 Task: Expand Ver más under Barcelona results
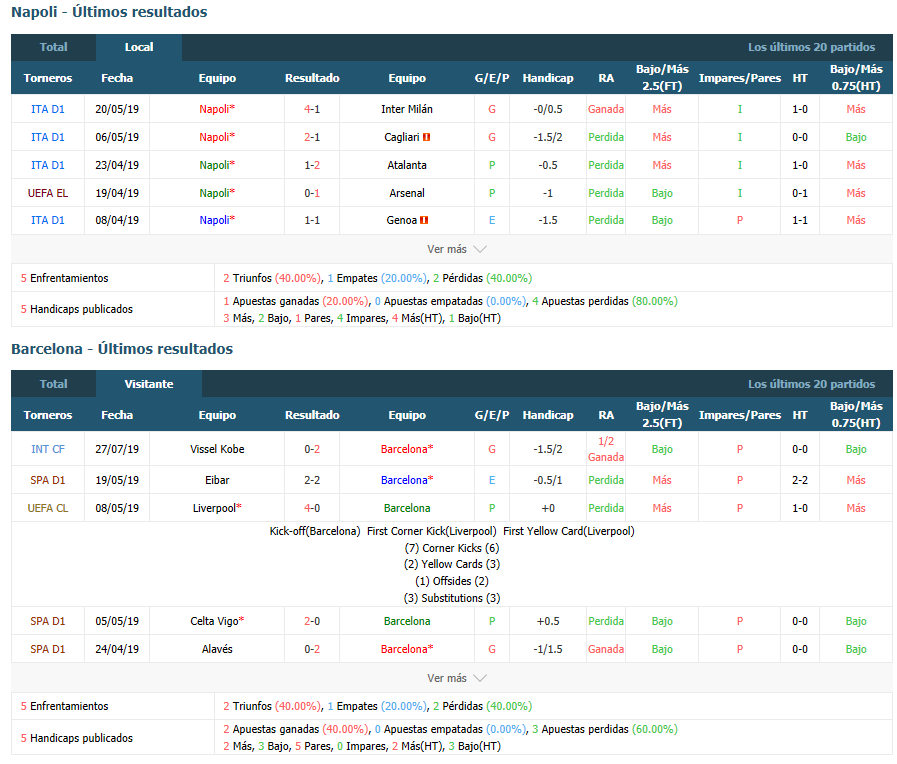tap(456, 678)
